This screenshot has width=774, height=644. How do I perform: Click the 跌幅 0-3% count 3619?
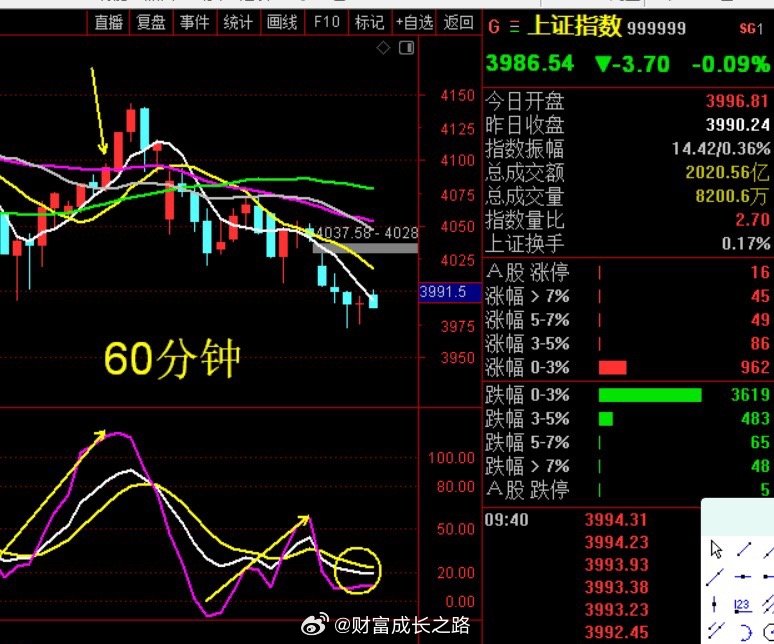750,395
